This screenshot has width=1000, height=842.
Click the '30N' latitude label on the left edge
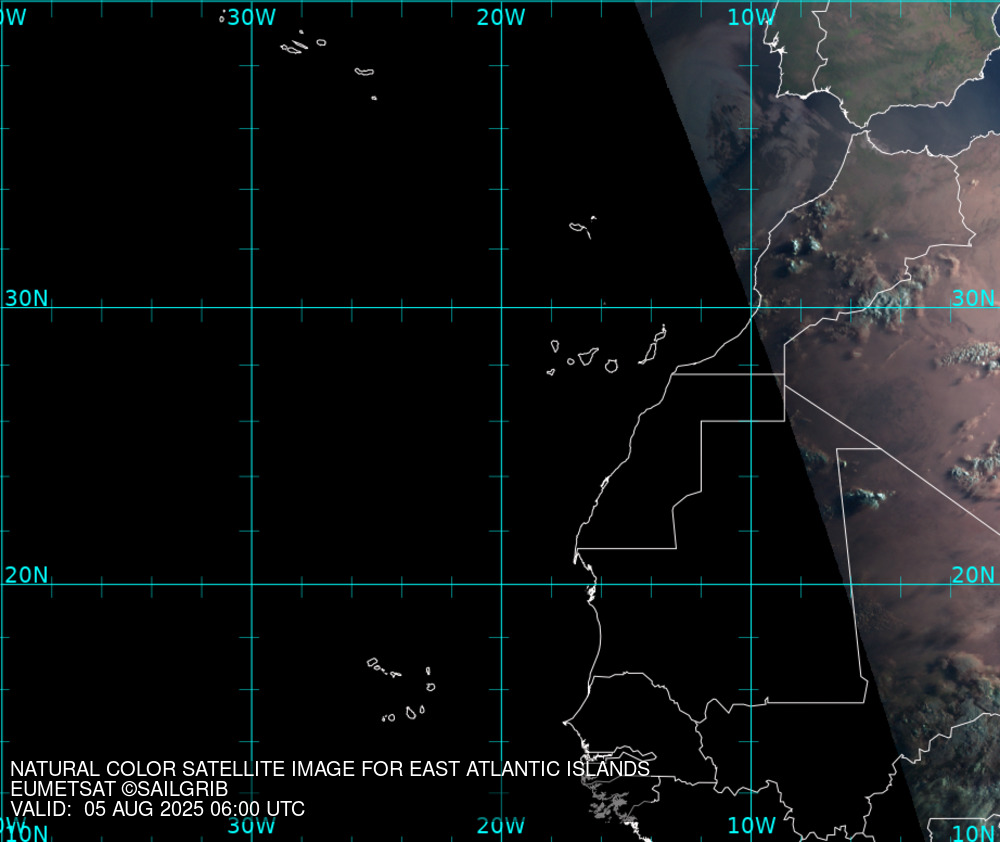tap(26, 298)
